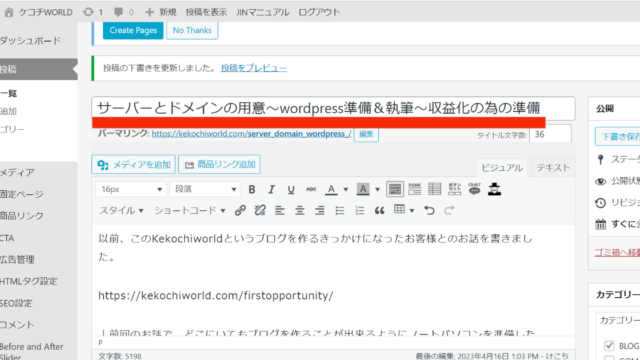Insert a ranking block via RANK icon

414,189
